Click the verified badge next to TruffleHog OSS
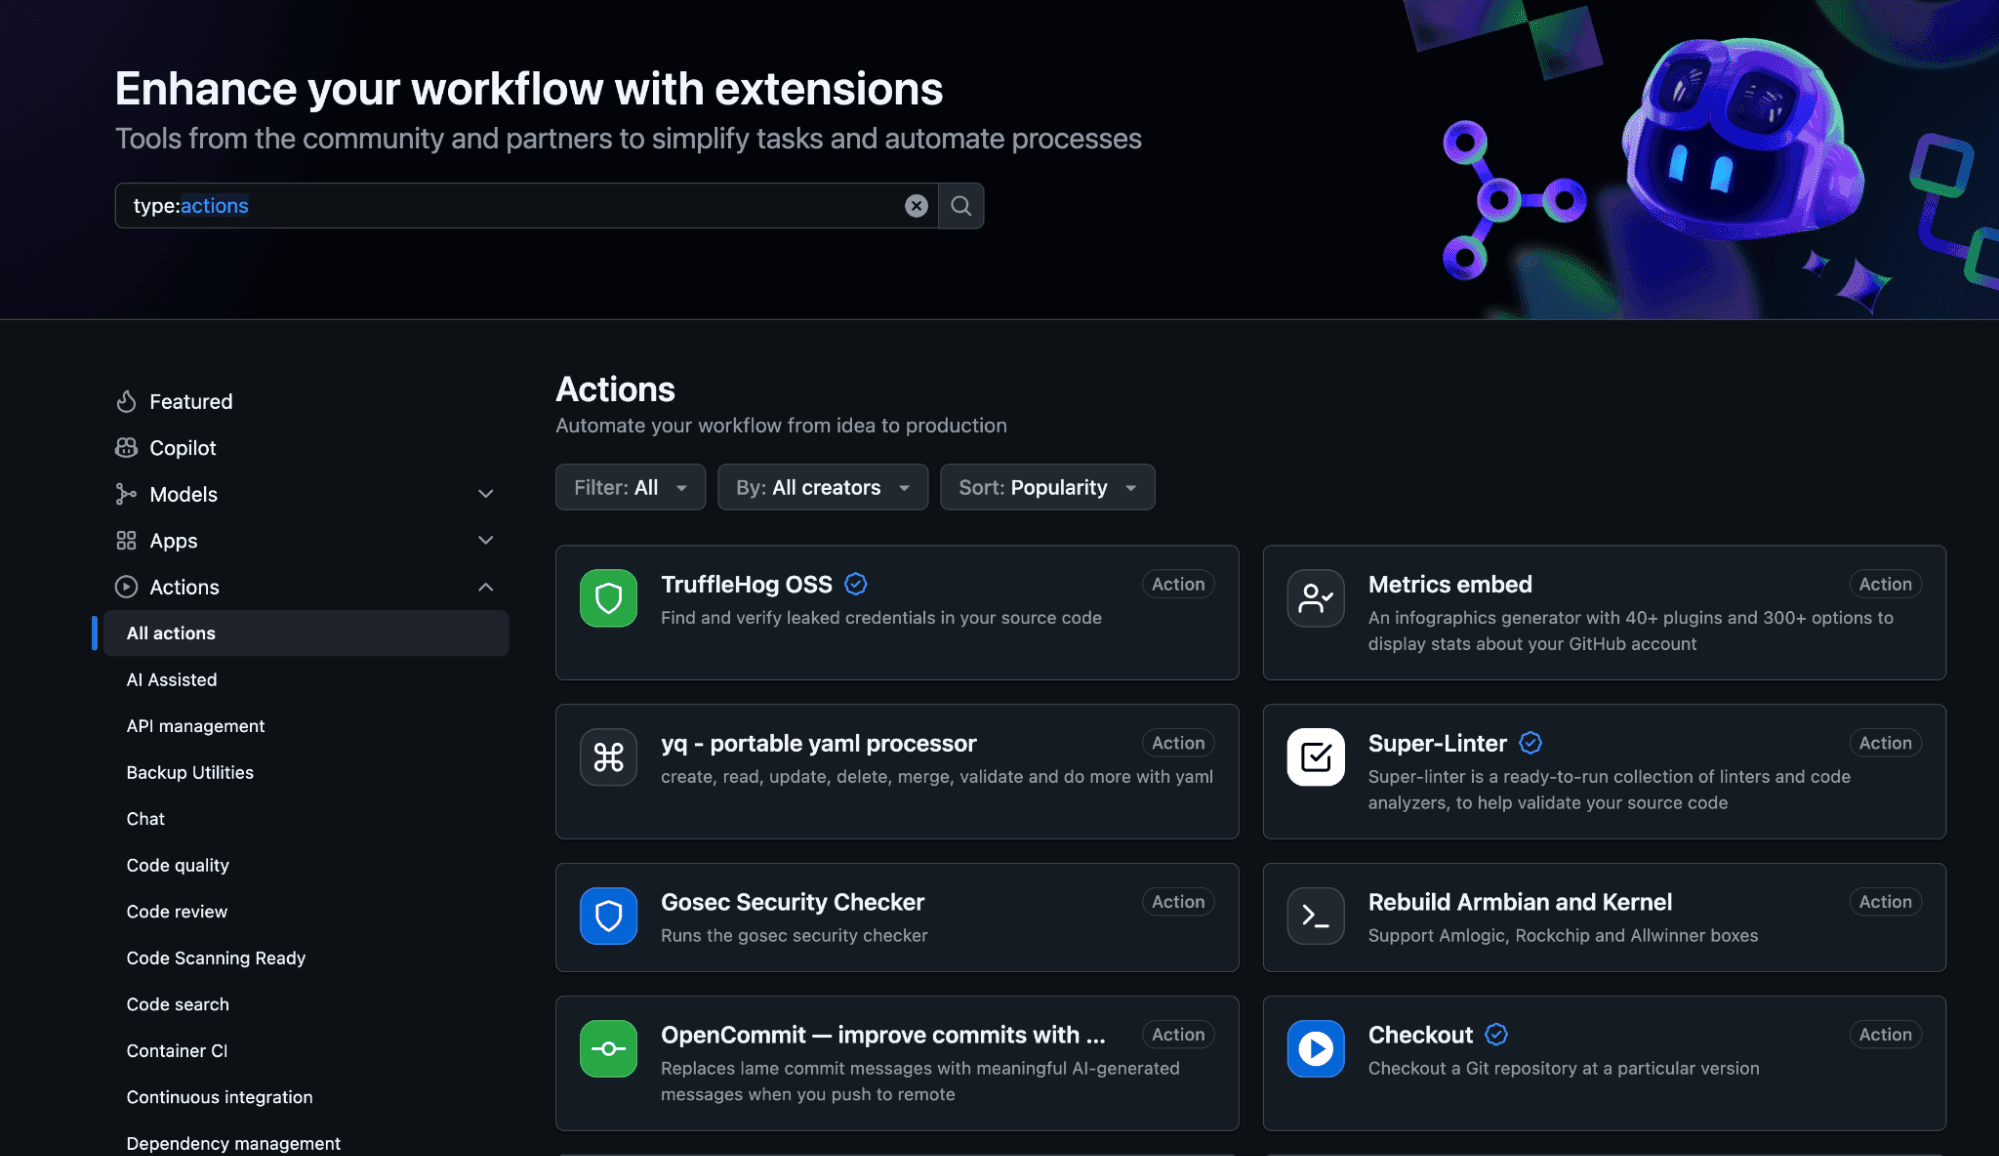Screen dimensions: 1999x1156 (856, 584)
